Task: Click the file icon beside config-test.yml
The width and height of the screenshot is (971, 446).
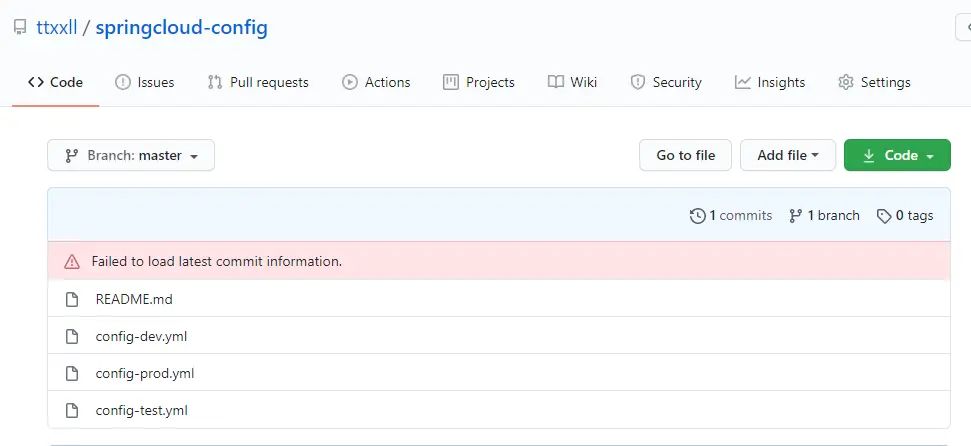Action: [x=72, y=411]
